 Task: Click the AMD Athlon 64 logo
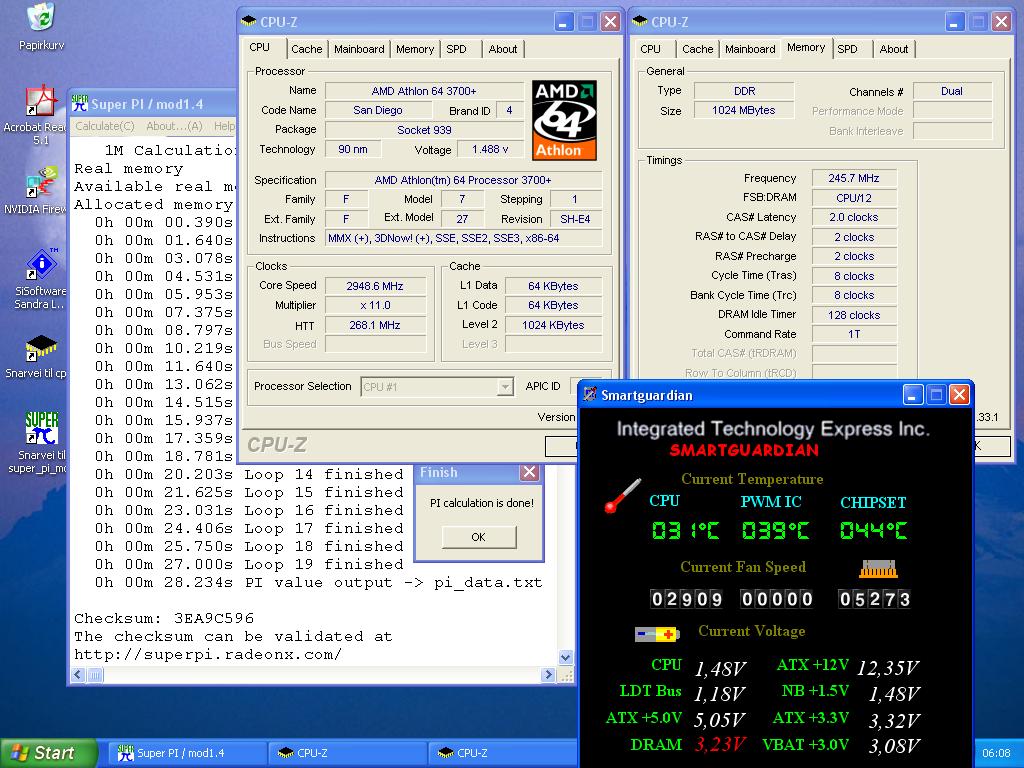coord(564,120)
